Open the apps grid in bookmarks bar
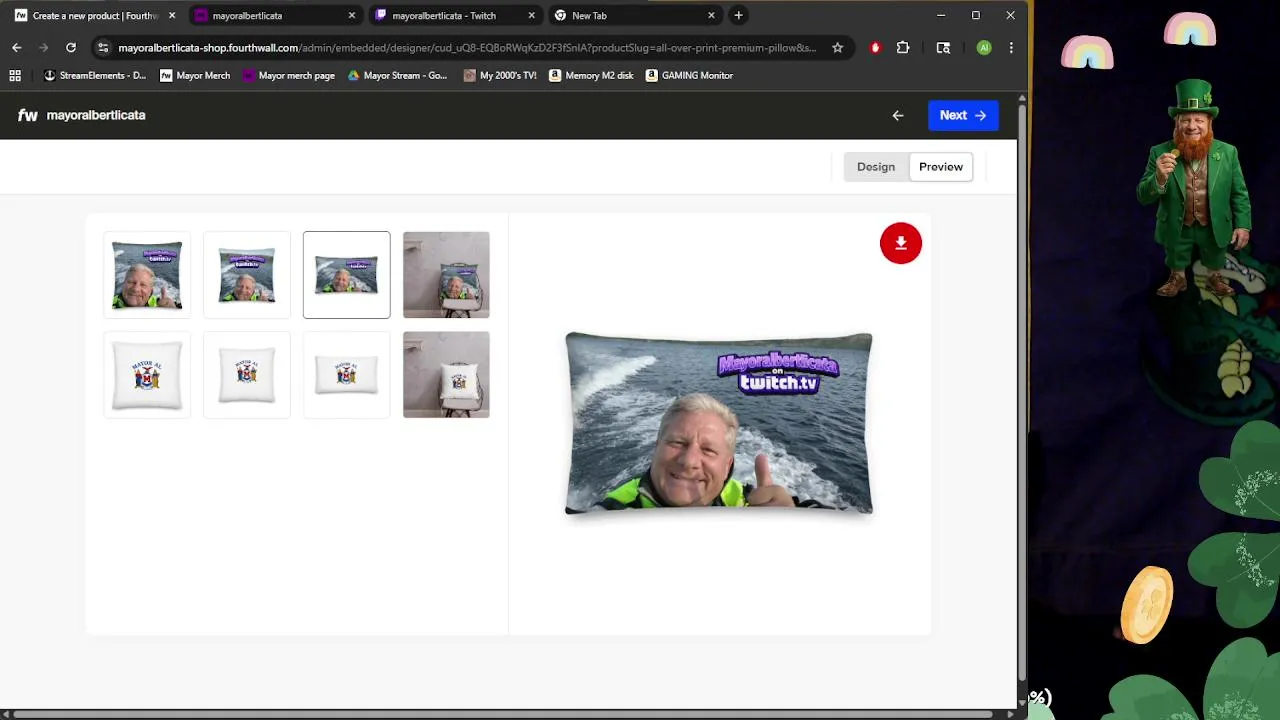The image size is (1280, 720). [15, 75]
